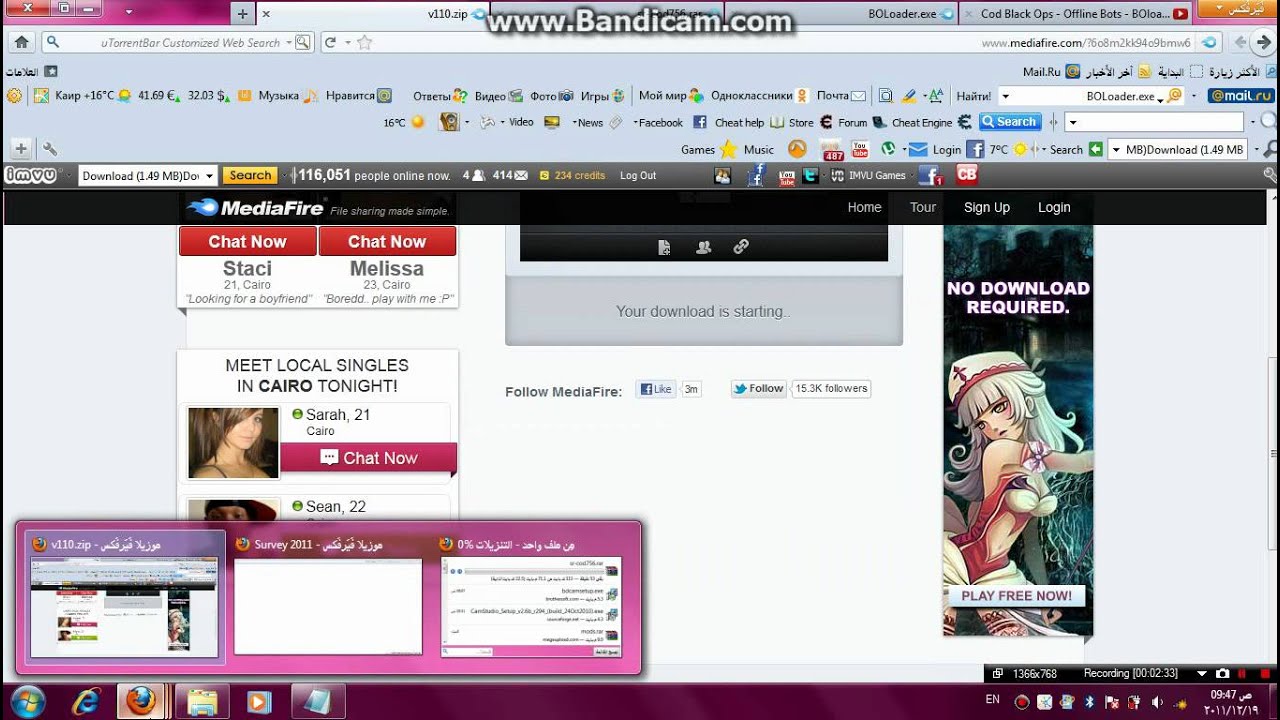Viewport: 1280px width, 720px height.
Task: Open the 234 credits IMVU item
Action: (x=573, y=175)
